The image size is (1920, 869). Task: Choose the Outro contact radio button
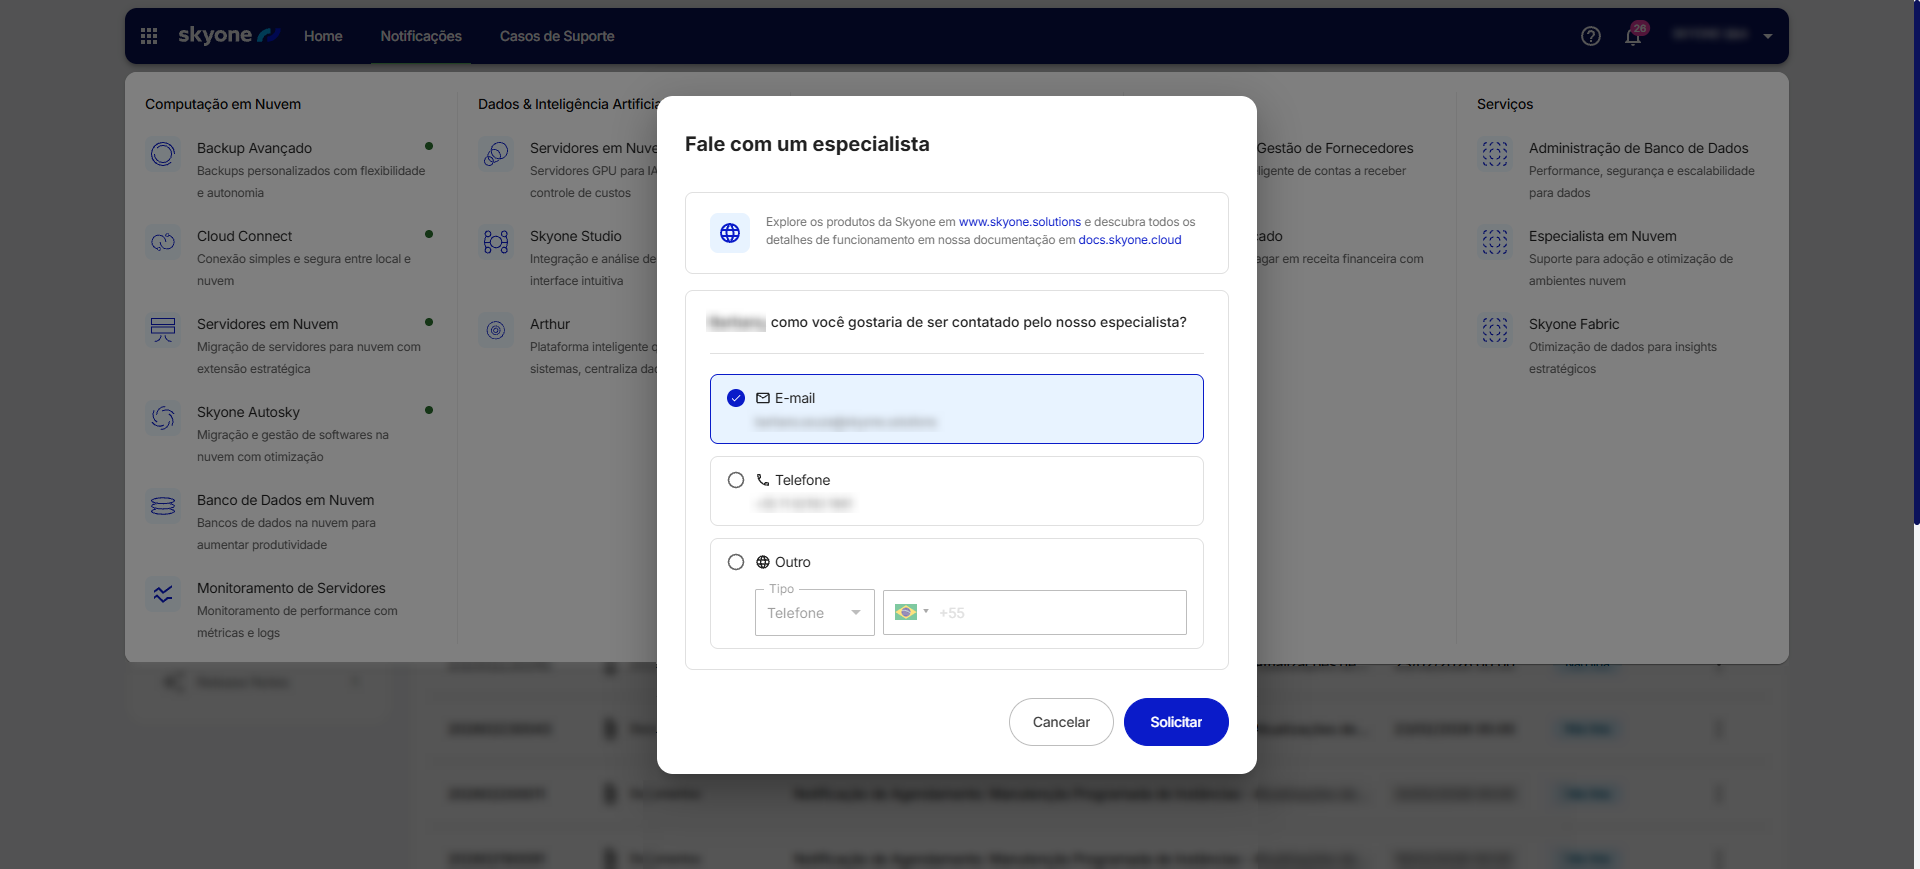736,562
